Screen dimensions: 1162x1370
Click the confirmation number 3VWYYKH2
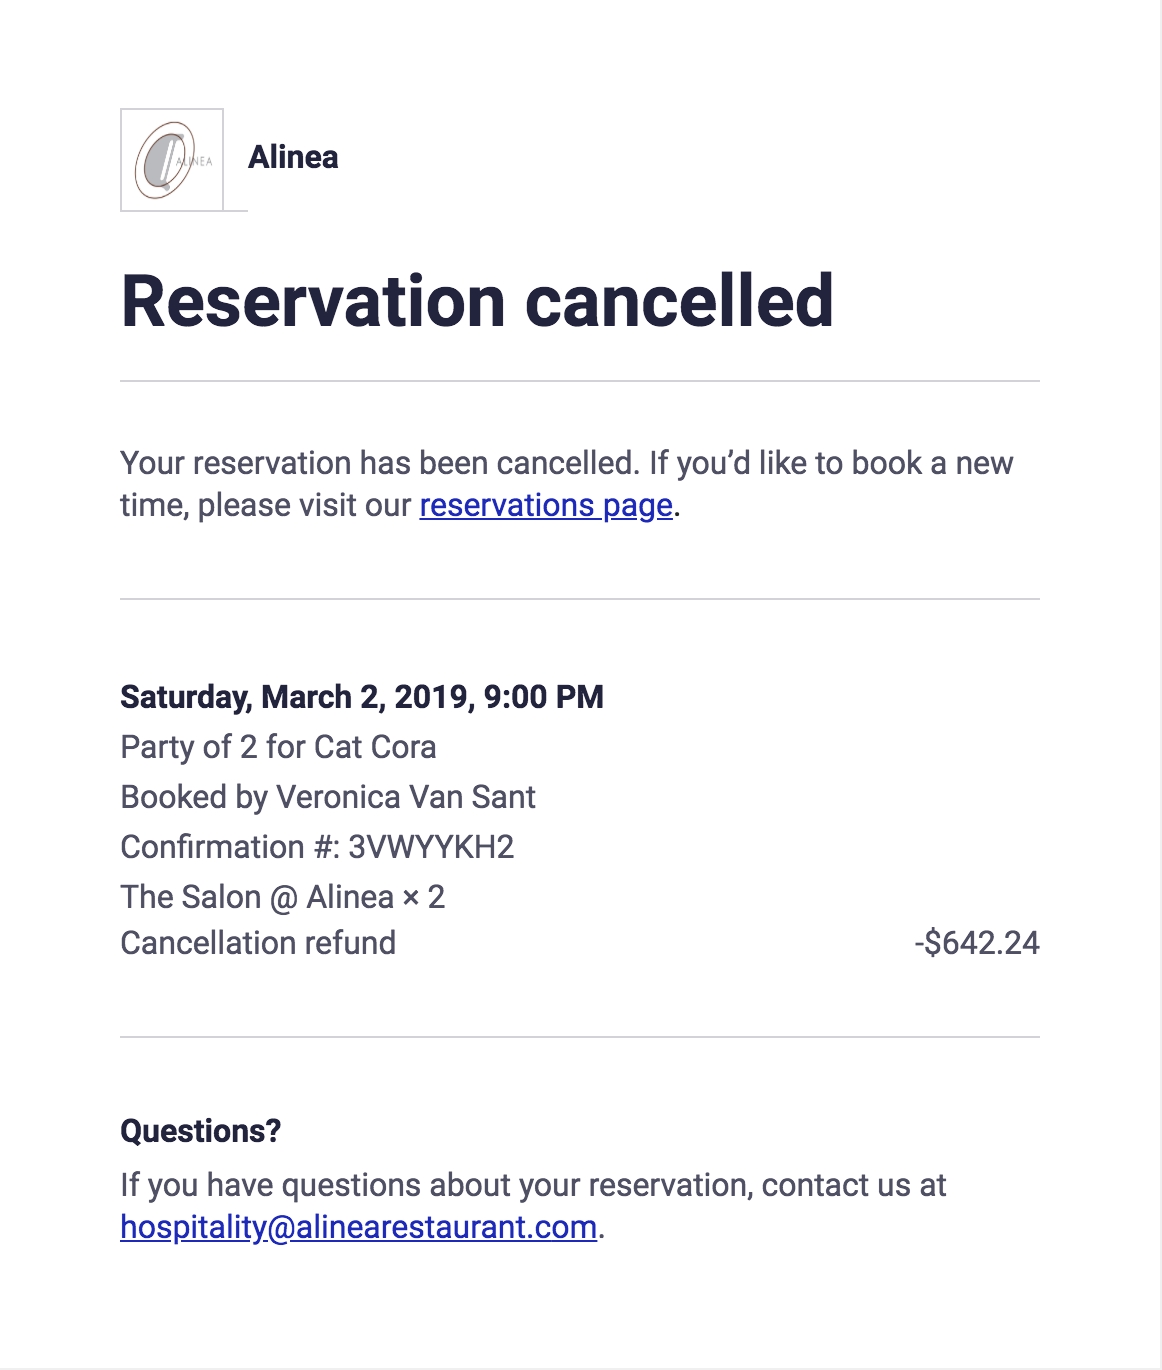(431, 847)
